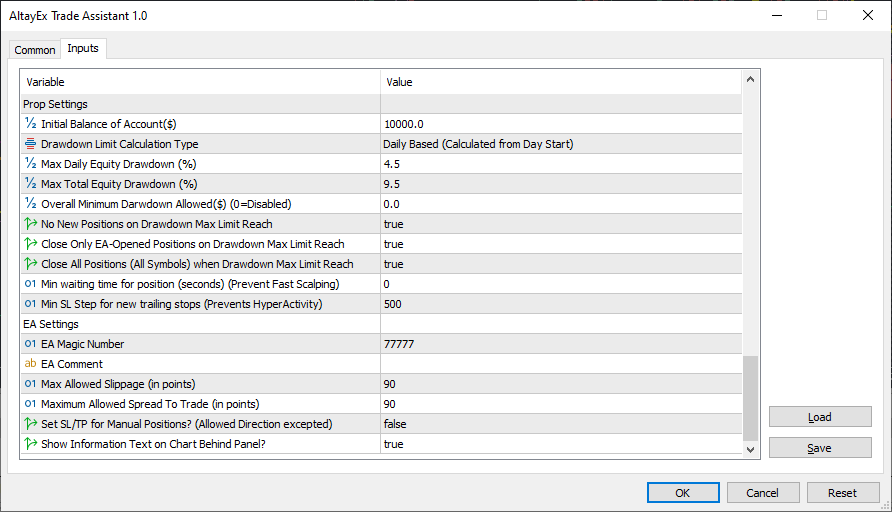This screenshot has height=512, width=892.
Task: Select the Max Total Equity Drawdown (%) label
Action: coord(119,184)
